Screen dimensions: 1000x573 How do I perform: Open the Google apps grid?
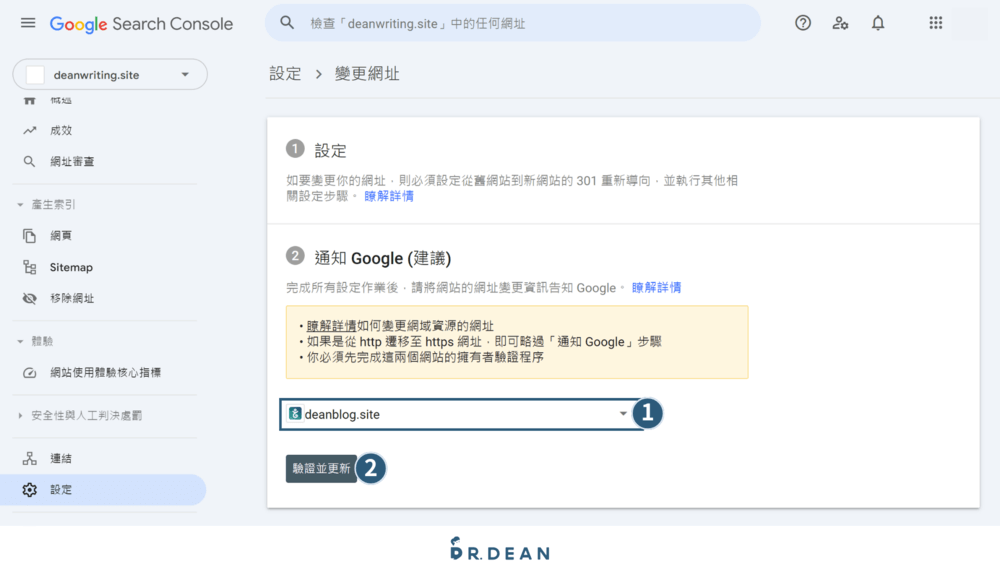936,23
